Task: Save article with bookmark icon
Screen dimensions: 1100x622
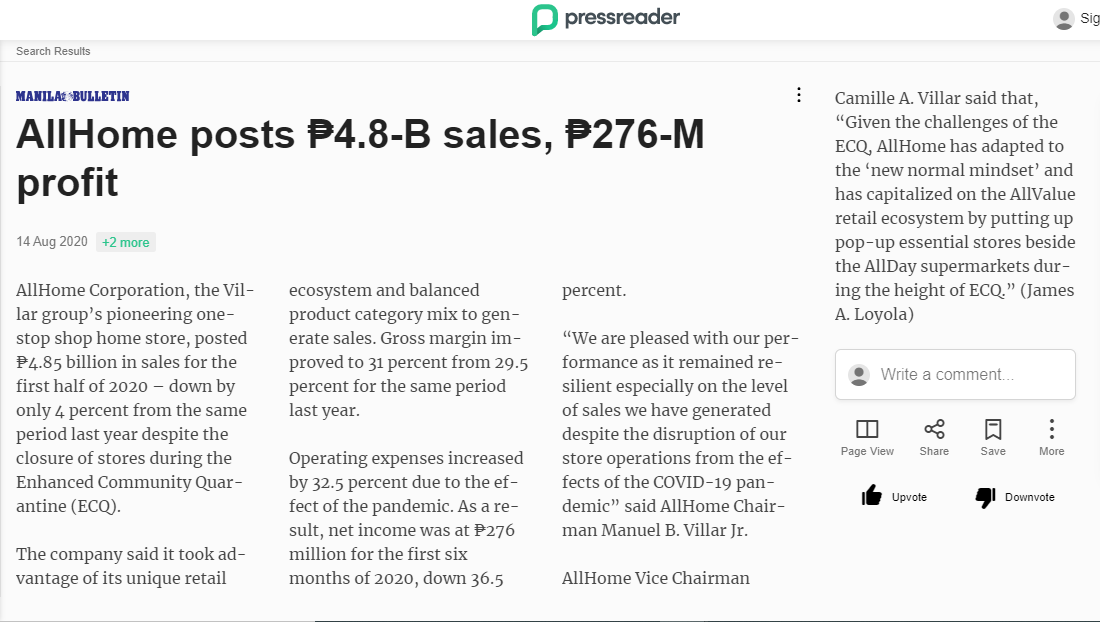Action: pyautogui.click(x=993, y=429)
